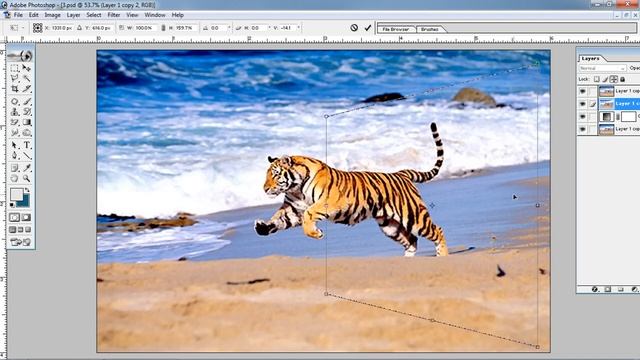Open the Layer menu
Viewport: 640px width, 360px height.
[73, 15]
